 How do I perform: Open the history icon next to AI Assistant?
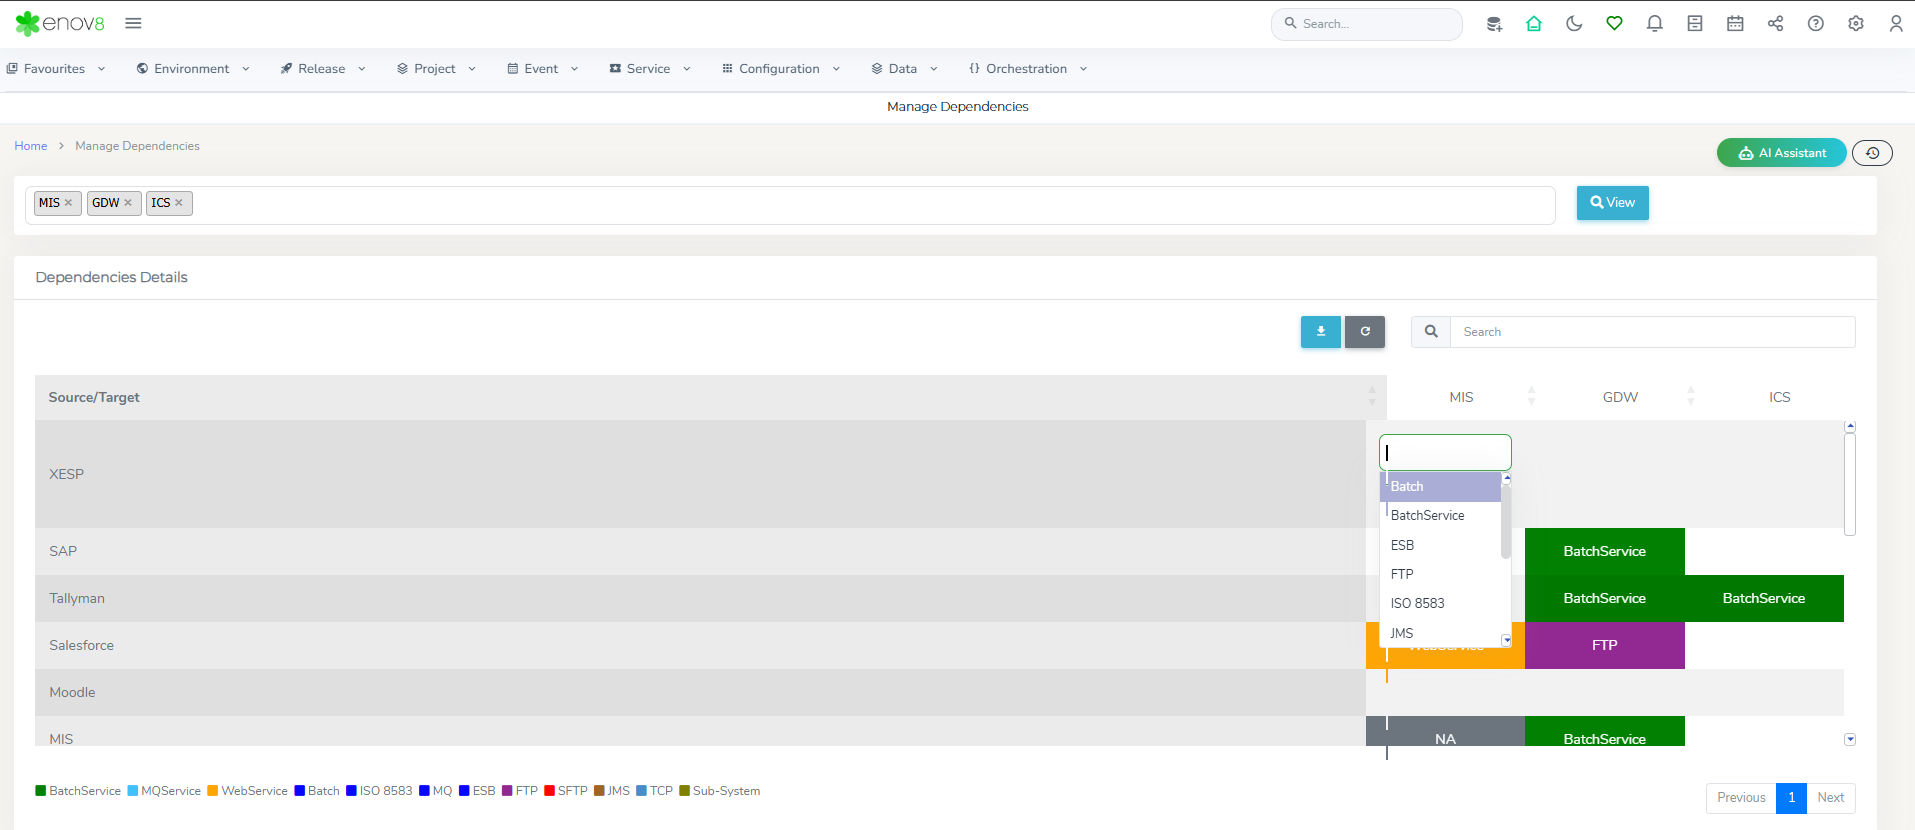tap(1872, 153)
